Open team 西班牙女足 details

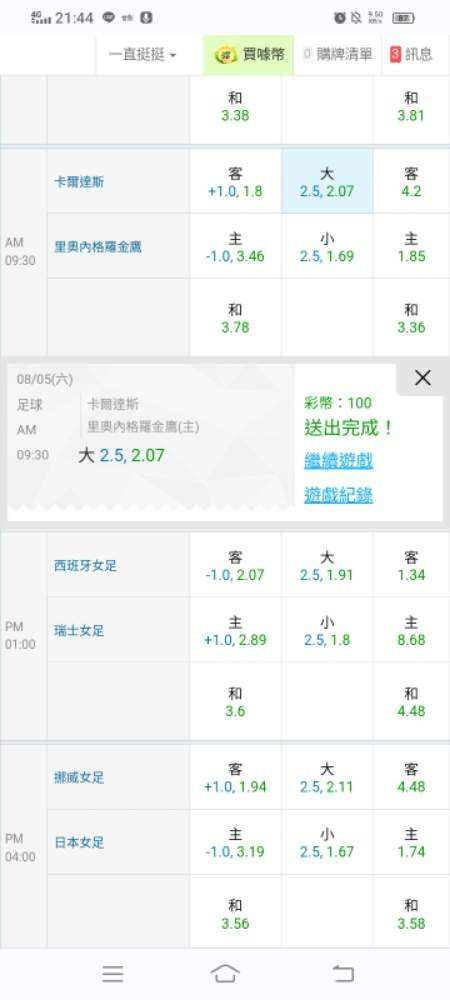(85, 566)
